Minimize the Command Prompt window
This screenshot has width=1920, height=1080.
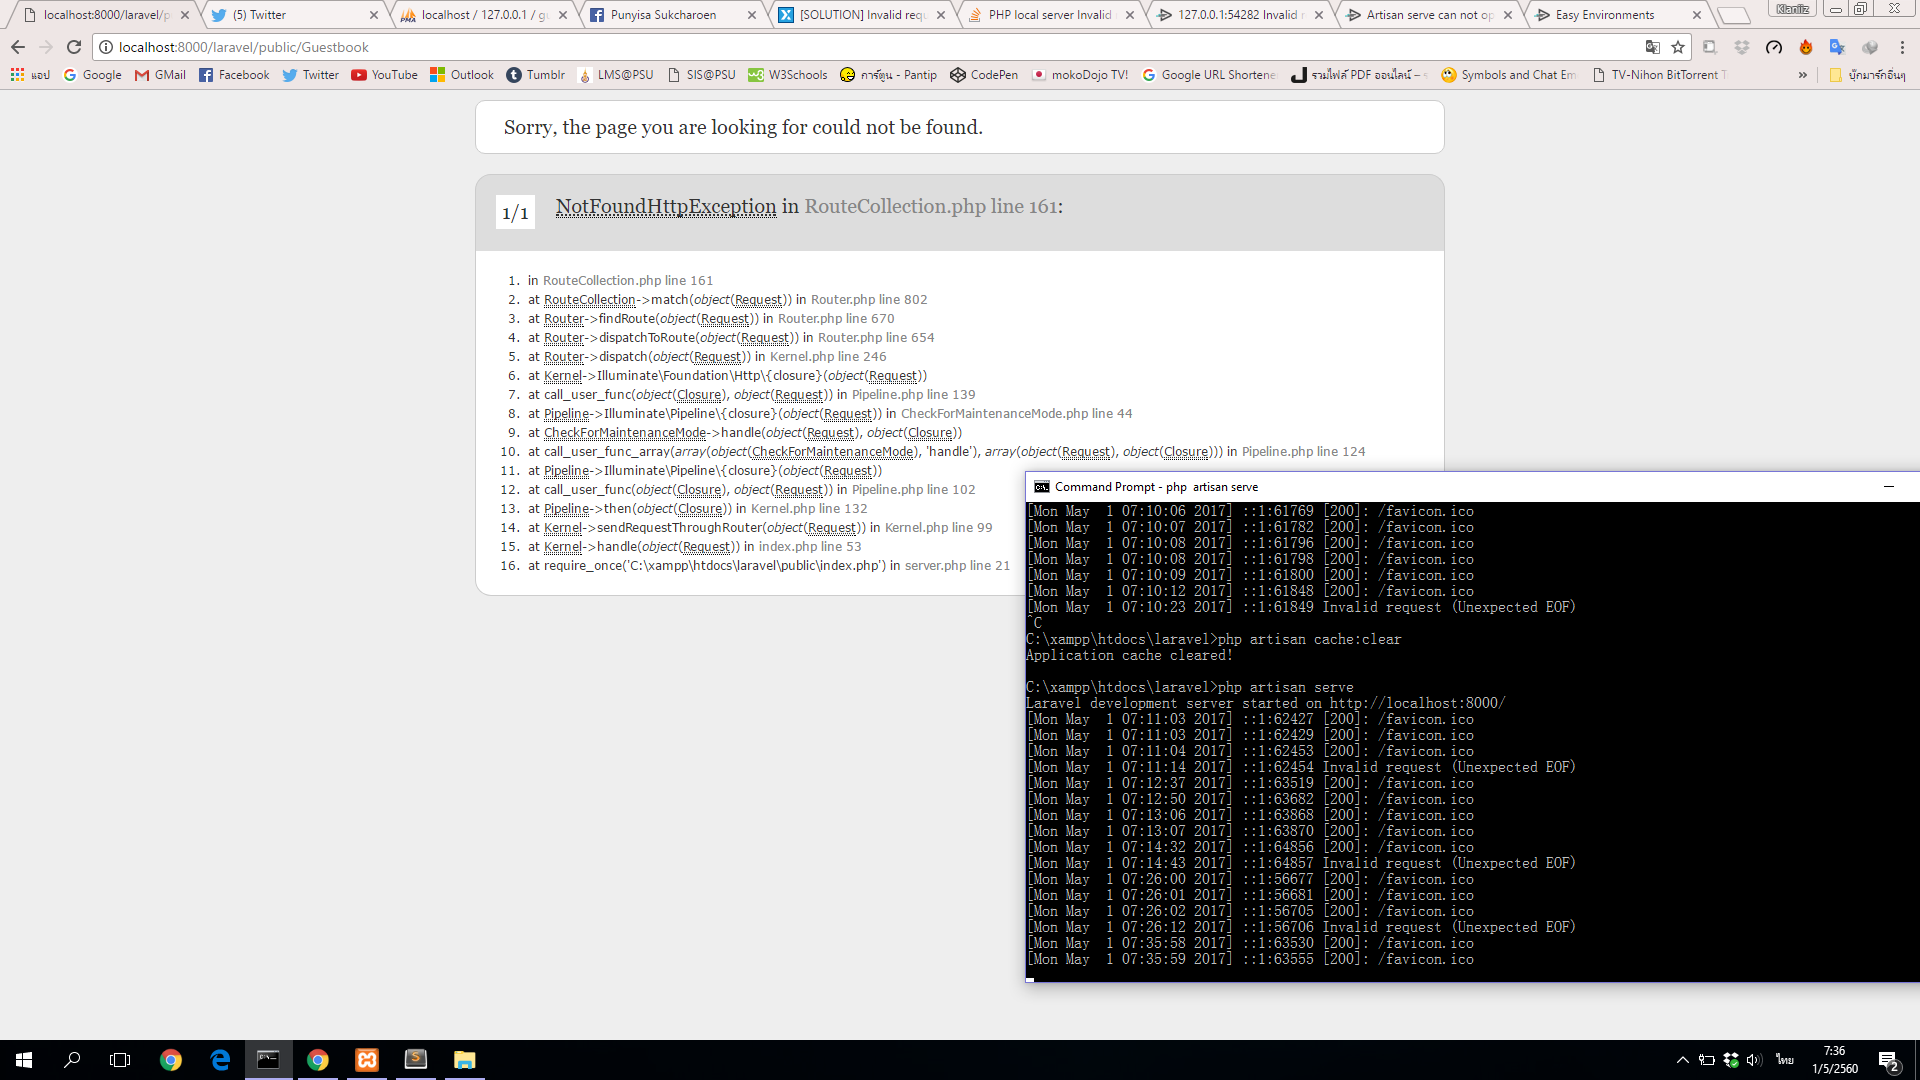tap(1889, 487)
